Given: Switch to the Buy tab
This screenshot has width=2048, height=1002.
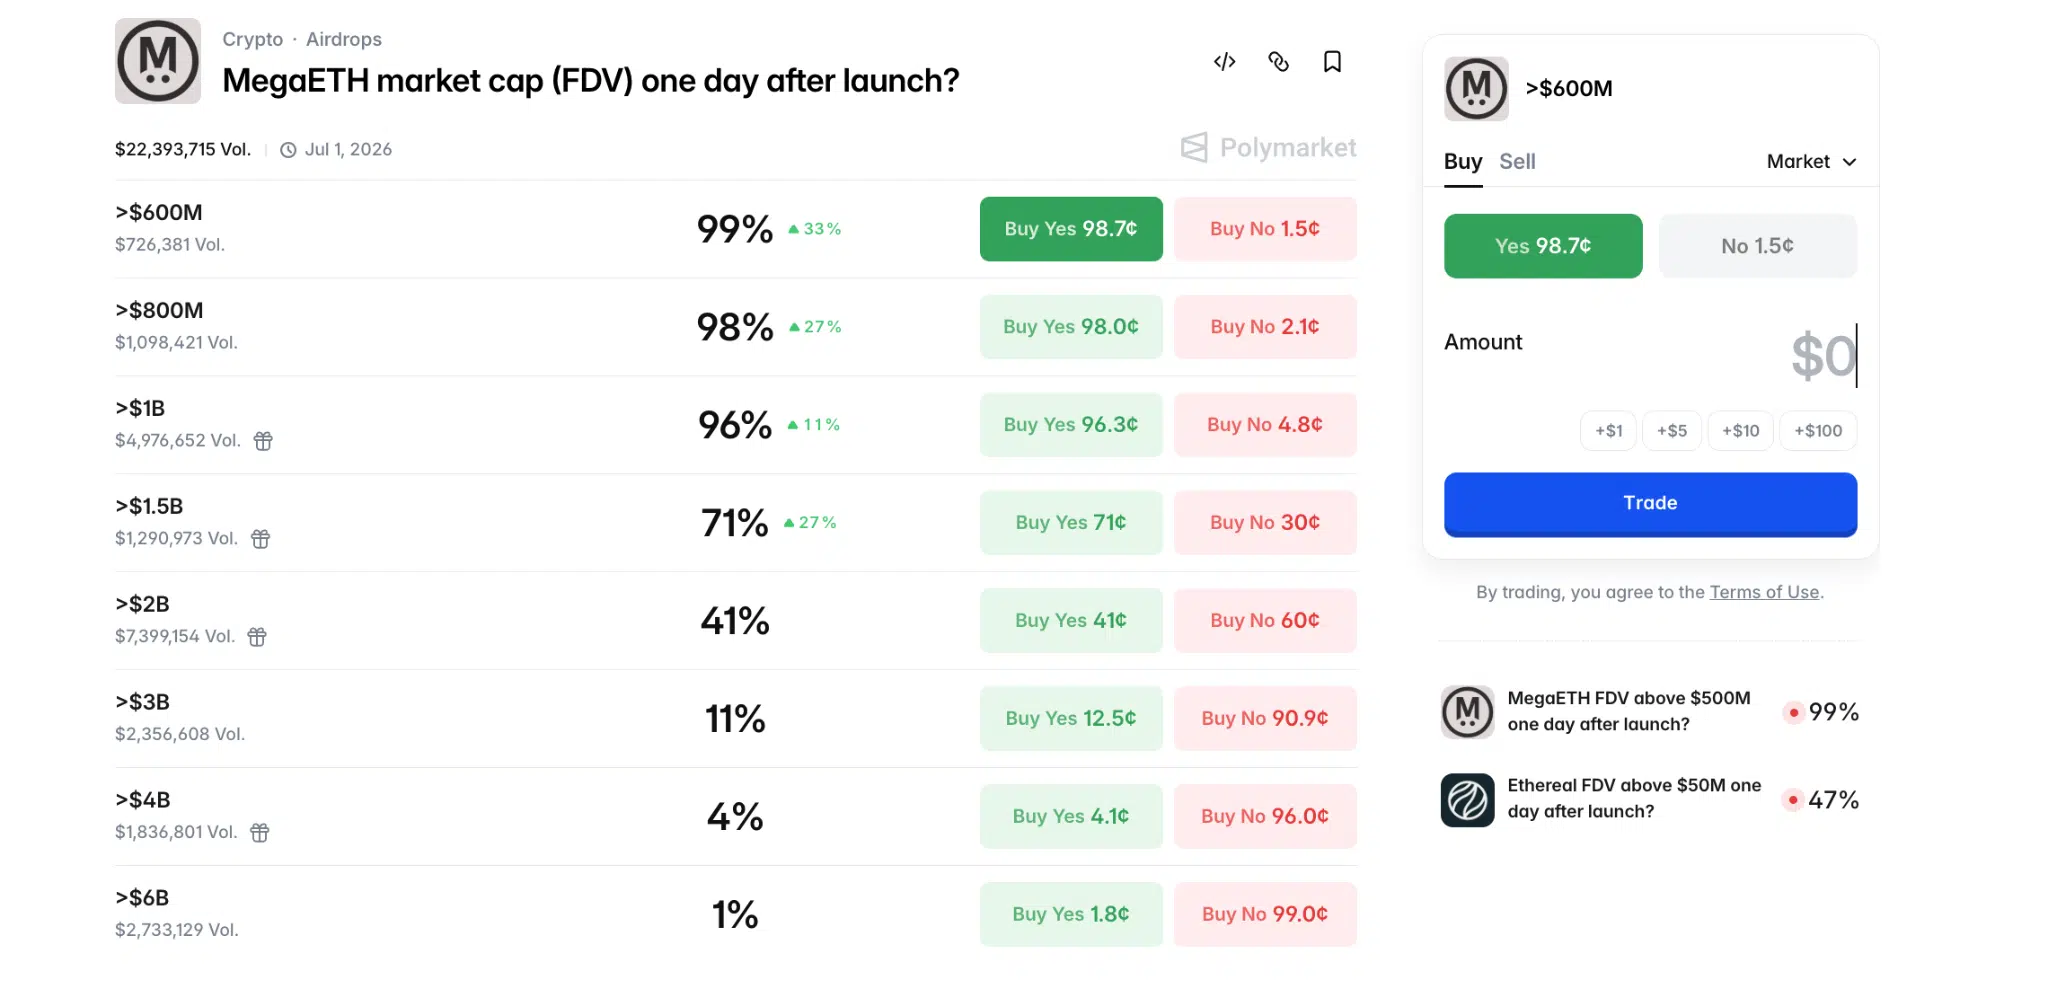Looking at the screenshot, I should [x=1463, y=162].
